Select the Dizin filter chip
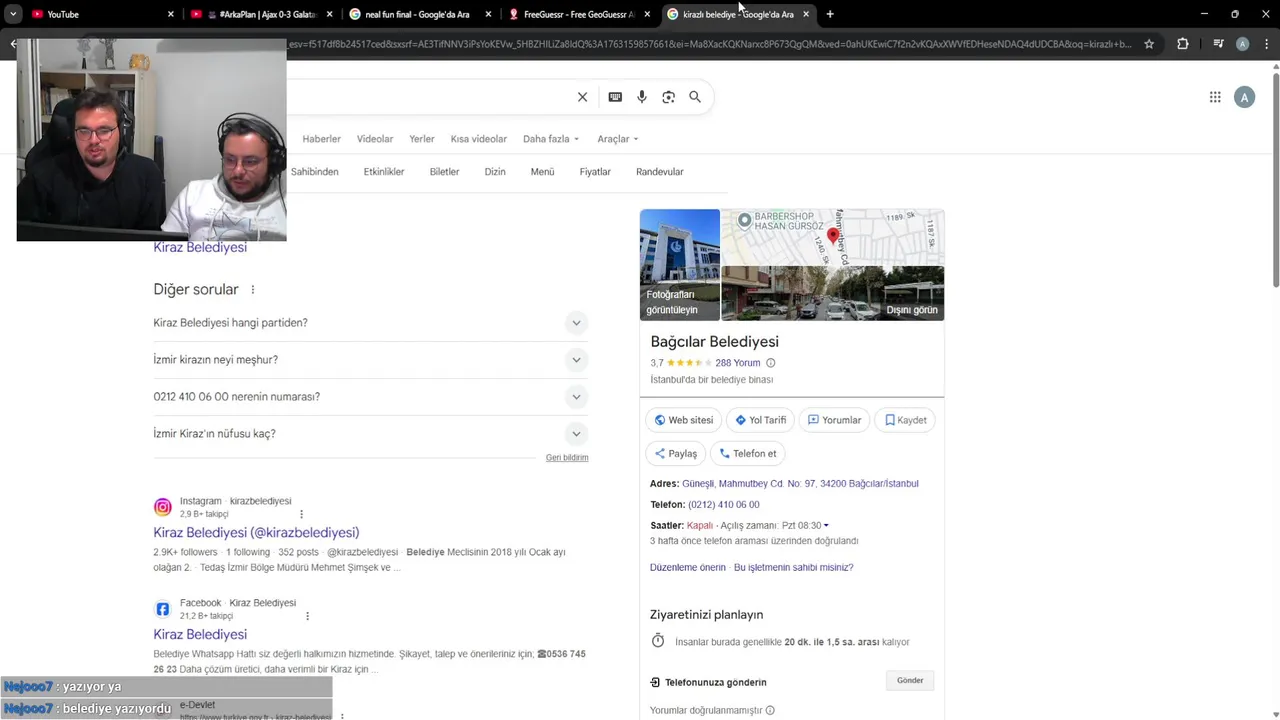1280x720 pixels. [x=495, y=172]
